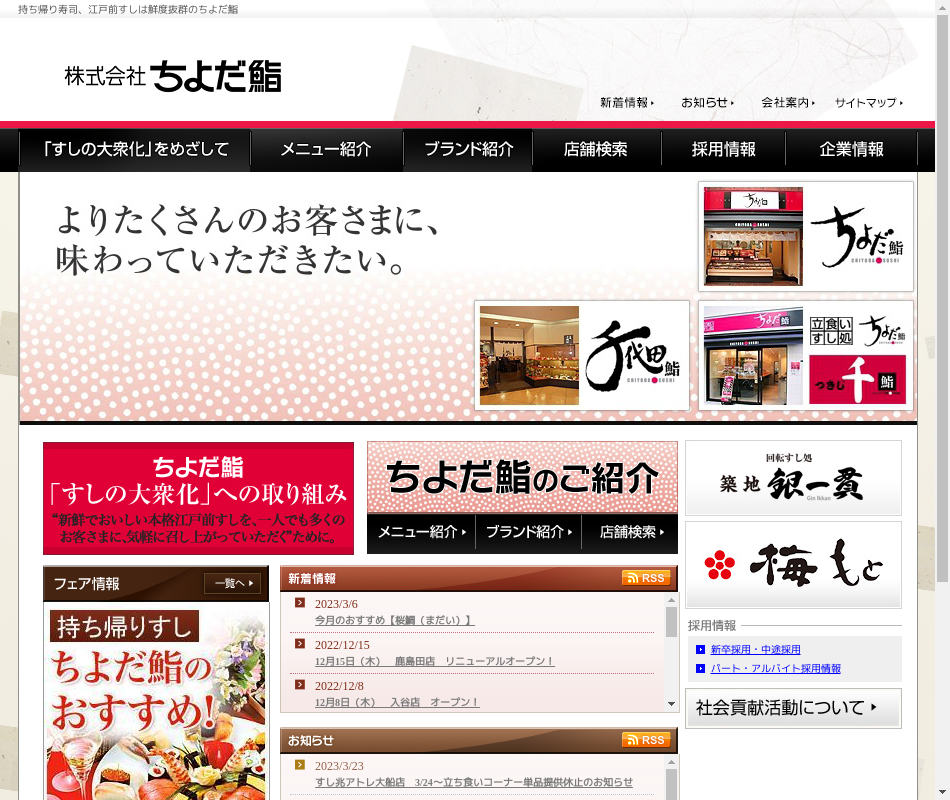The width and height of the screenshot is (950, 800).
Task: Open パート・アルバイト採用情報 link
Action: [776, 668]
